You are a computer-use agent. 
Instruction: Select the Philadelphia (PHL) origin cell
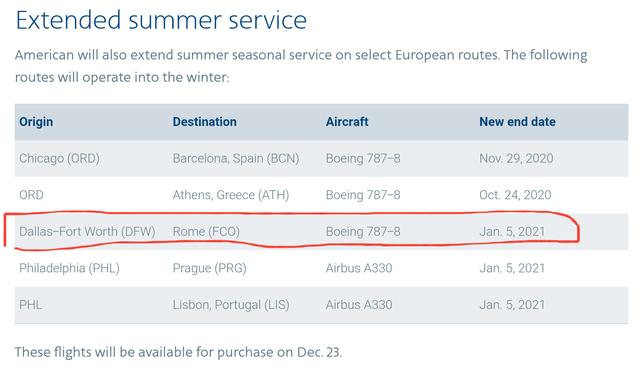coord(69,268)
